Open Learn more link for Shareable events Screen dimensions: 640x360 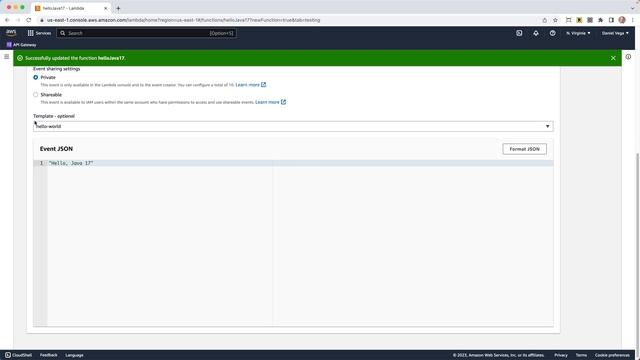point(270,102)
